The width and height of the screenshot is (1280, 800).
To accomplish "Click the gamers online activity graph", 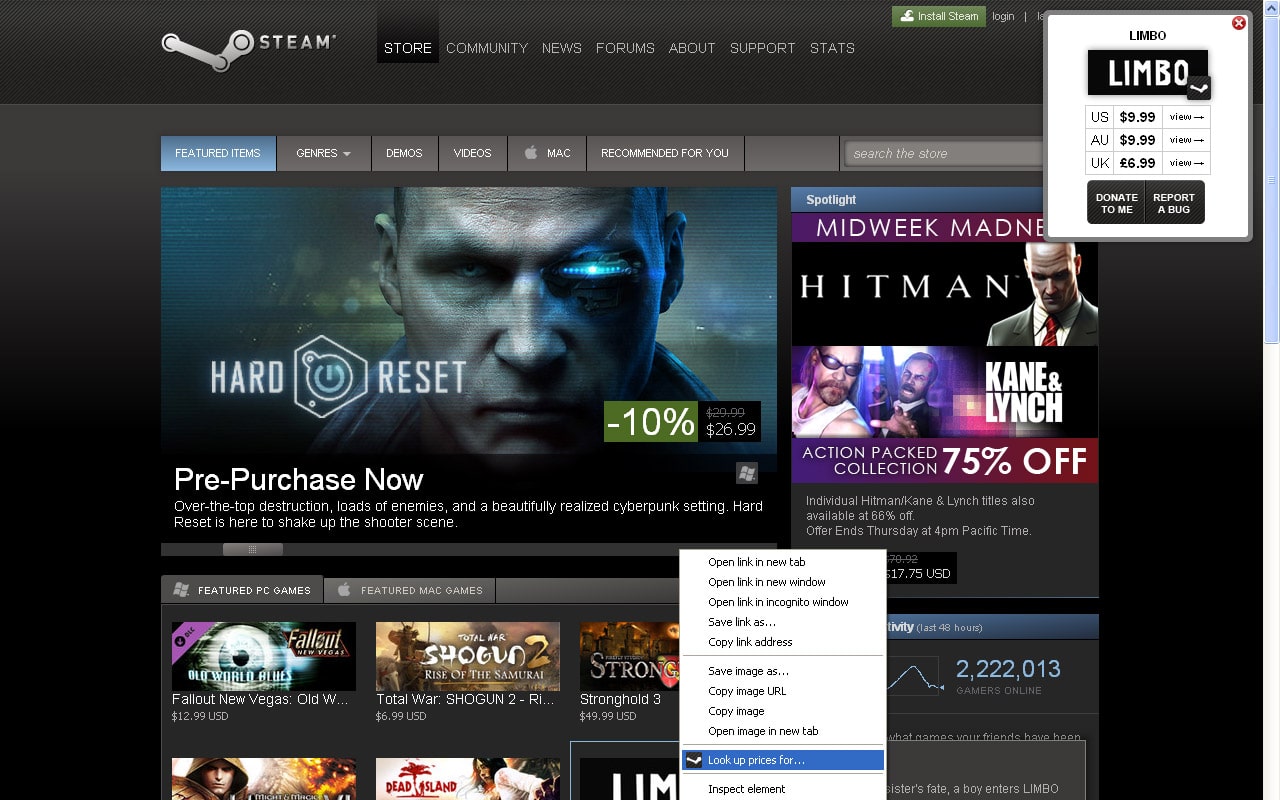I will [x=915, y=675].
